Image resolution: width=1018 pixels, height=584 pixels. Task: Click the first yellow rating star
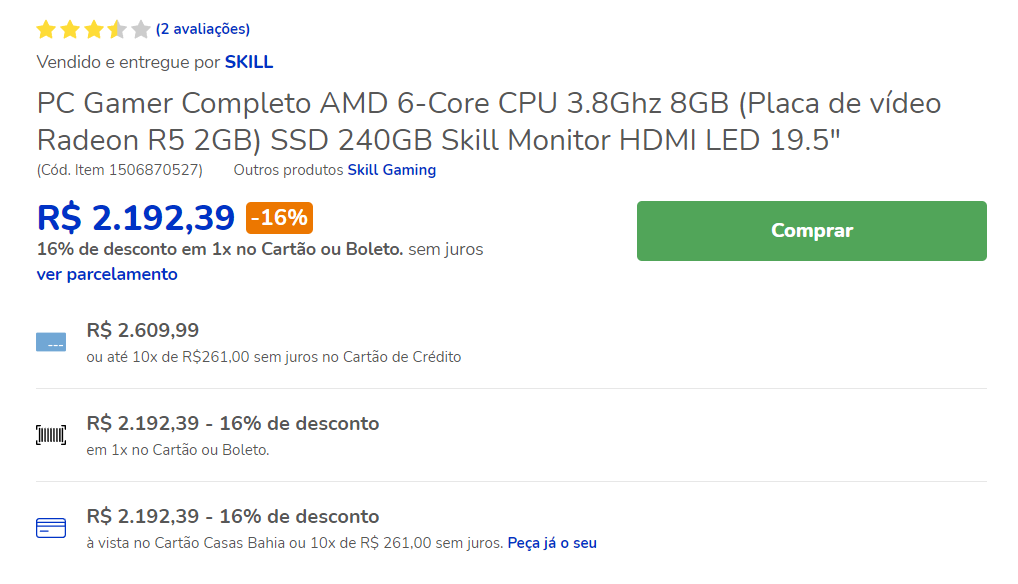click(46, 29)
